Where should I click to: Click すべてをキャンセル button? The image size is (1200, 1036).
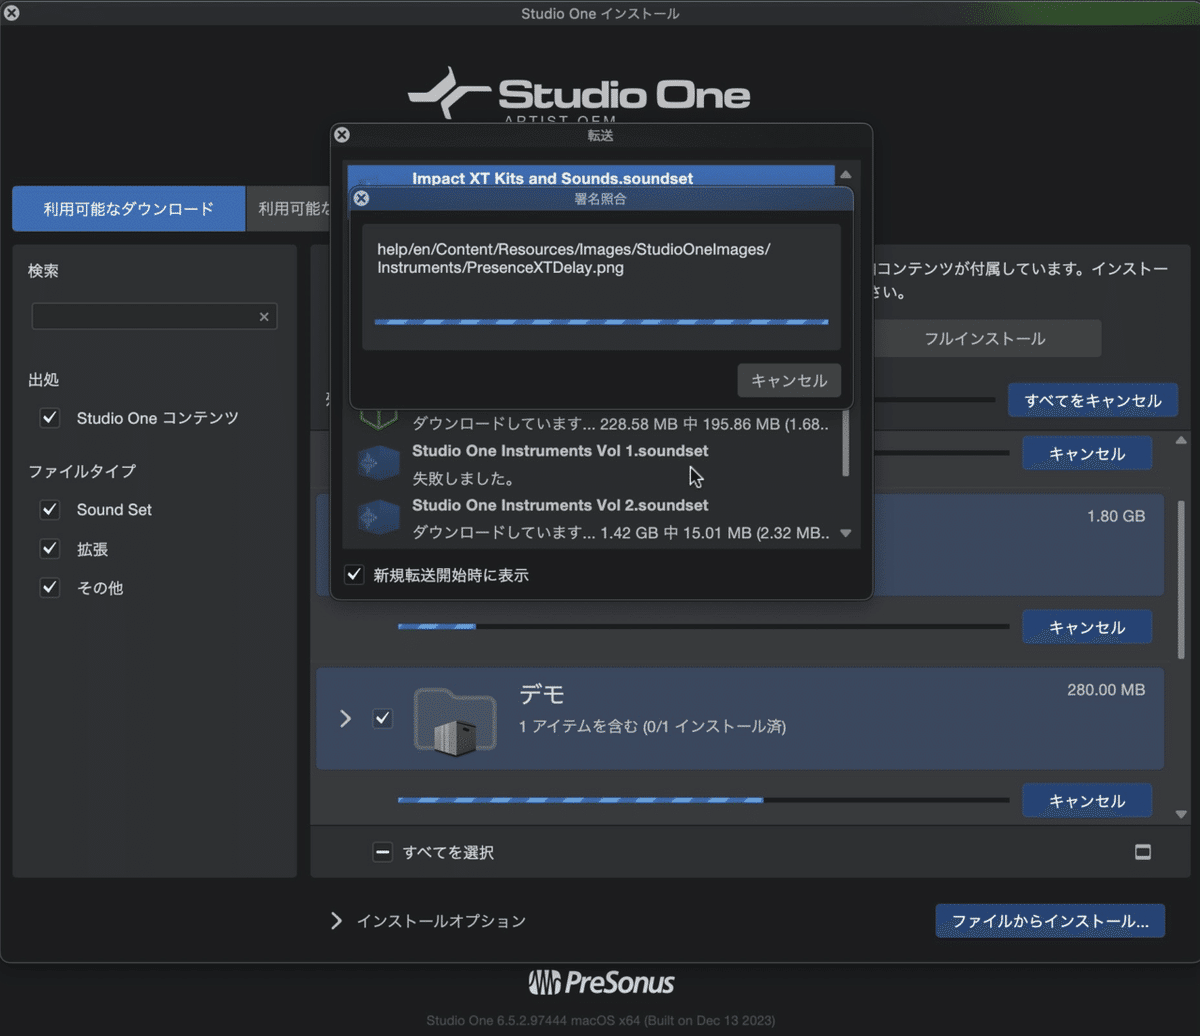tap(1093, 401)
